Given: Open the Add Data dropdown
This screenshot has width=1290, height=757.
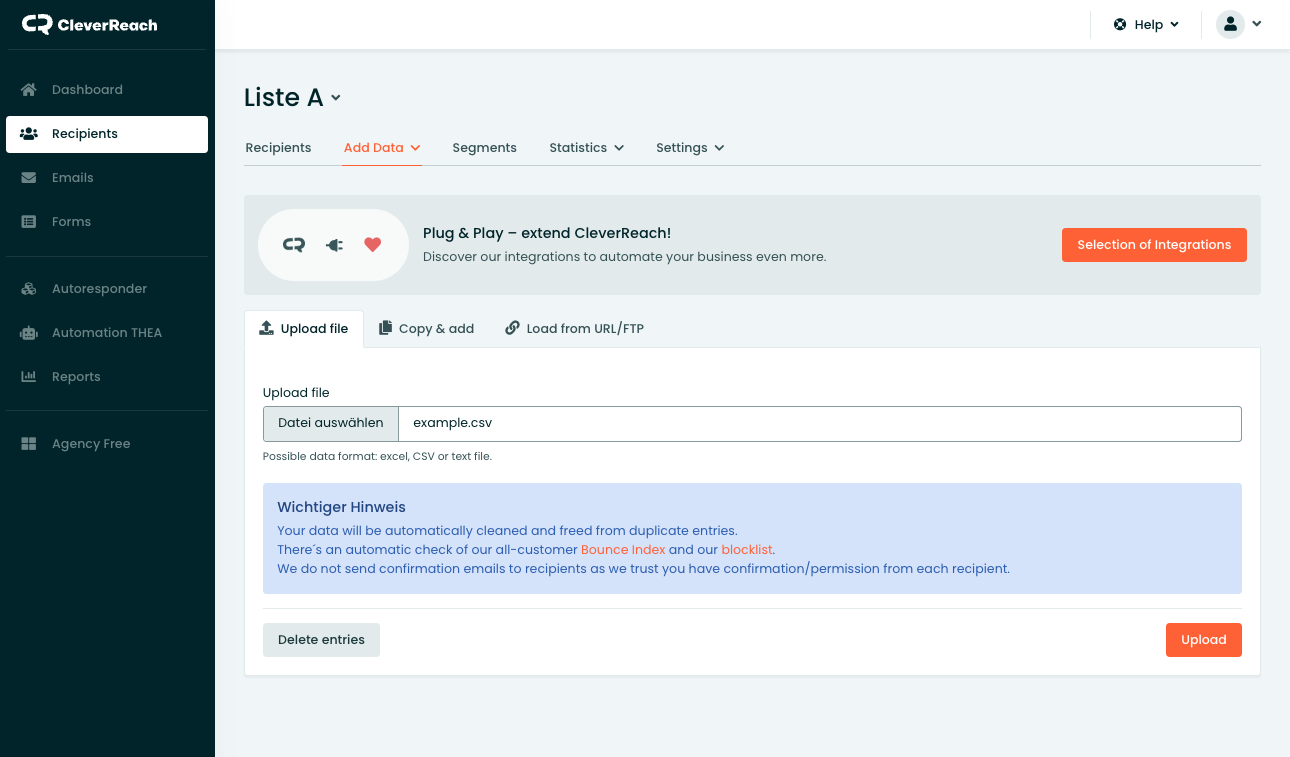Looking at the screenshot, I should click(x=382, y=147).
